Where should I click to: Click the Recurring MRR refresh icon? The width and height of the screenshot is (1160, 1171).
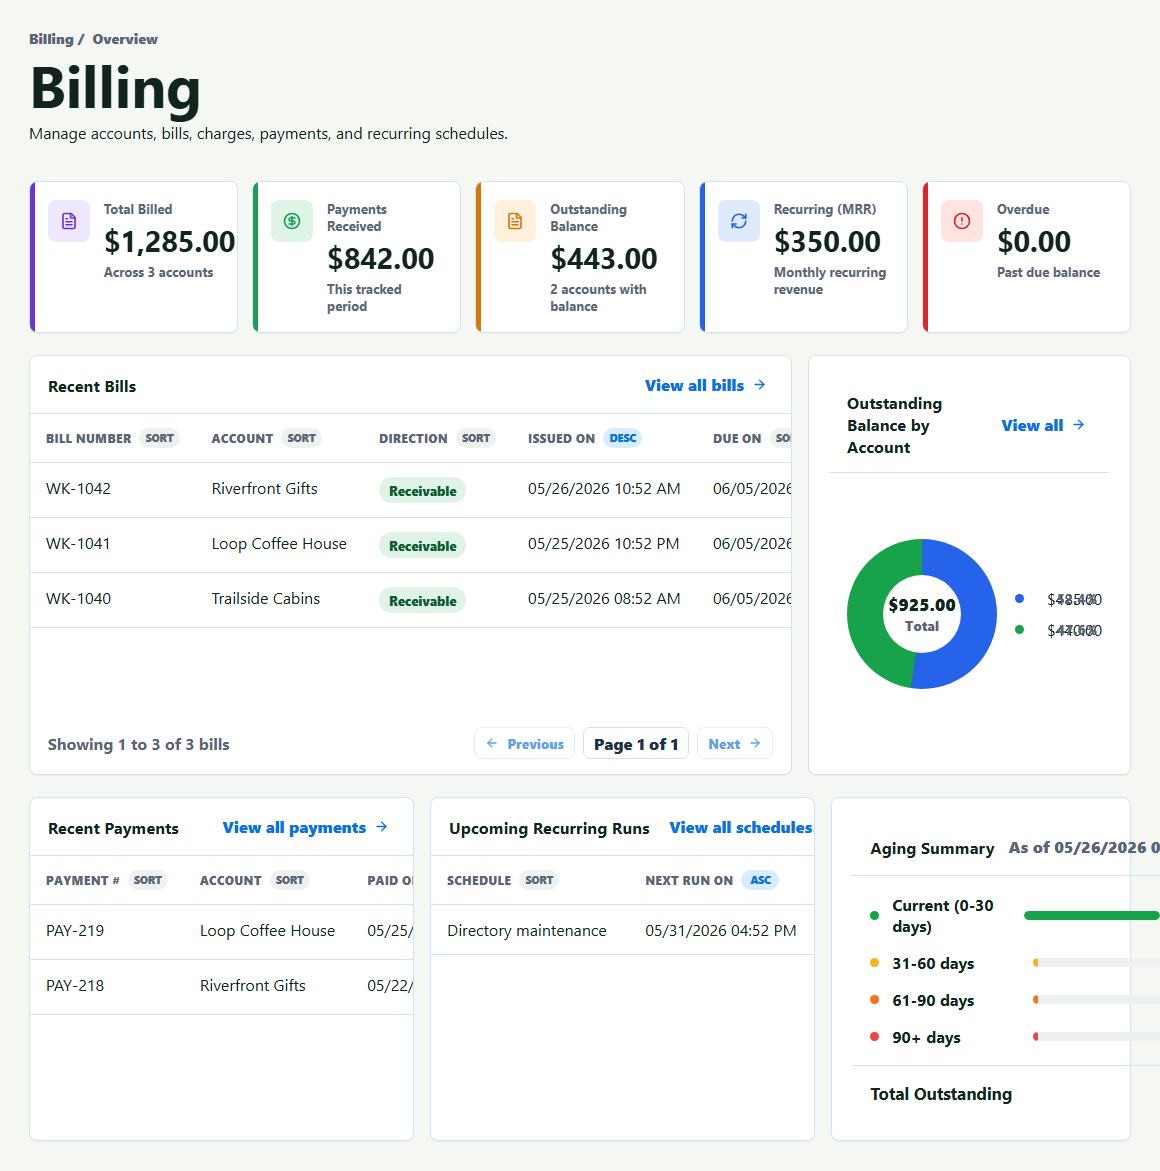click(739, 221)
